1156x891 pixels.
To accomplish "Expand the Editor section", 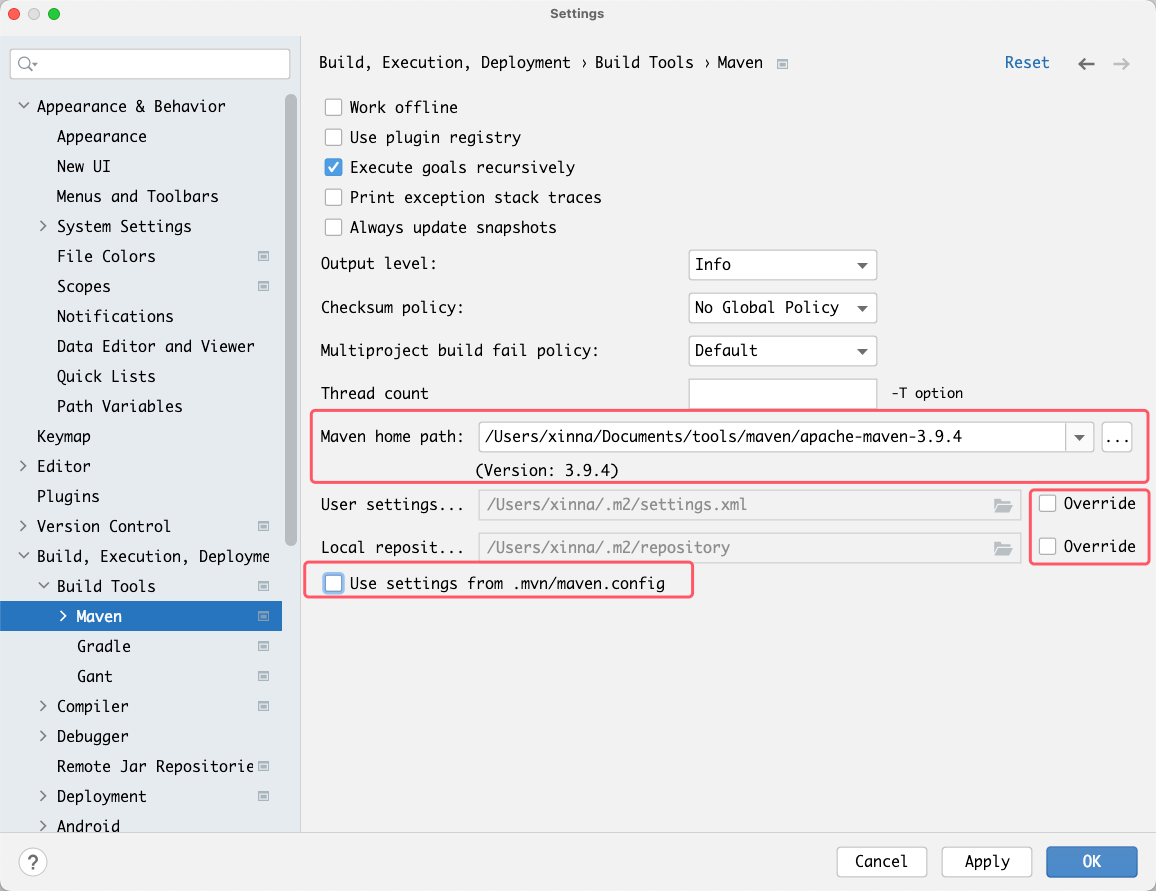I will pyautogui.click(x=24, y=466).
